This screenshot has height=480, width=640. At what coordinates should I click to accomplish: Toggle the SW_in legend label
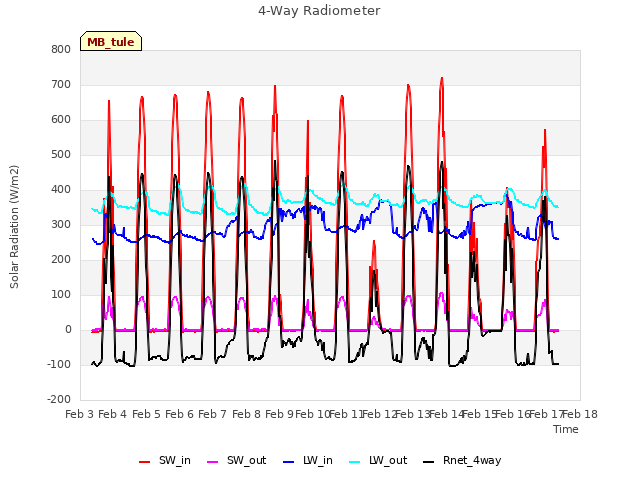coord(175,460)
